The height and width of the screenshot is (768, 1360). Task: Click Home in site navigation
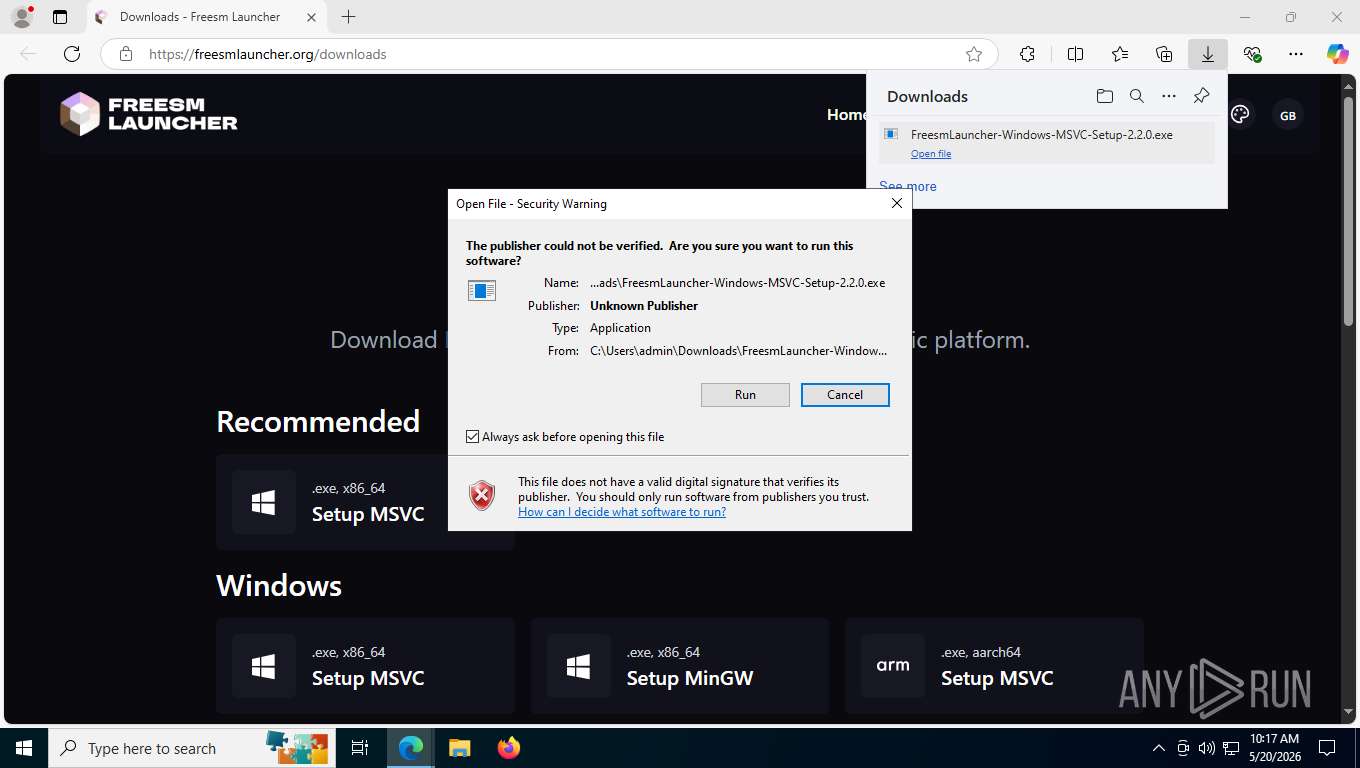(846, 115)
